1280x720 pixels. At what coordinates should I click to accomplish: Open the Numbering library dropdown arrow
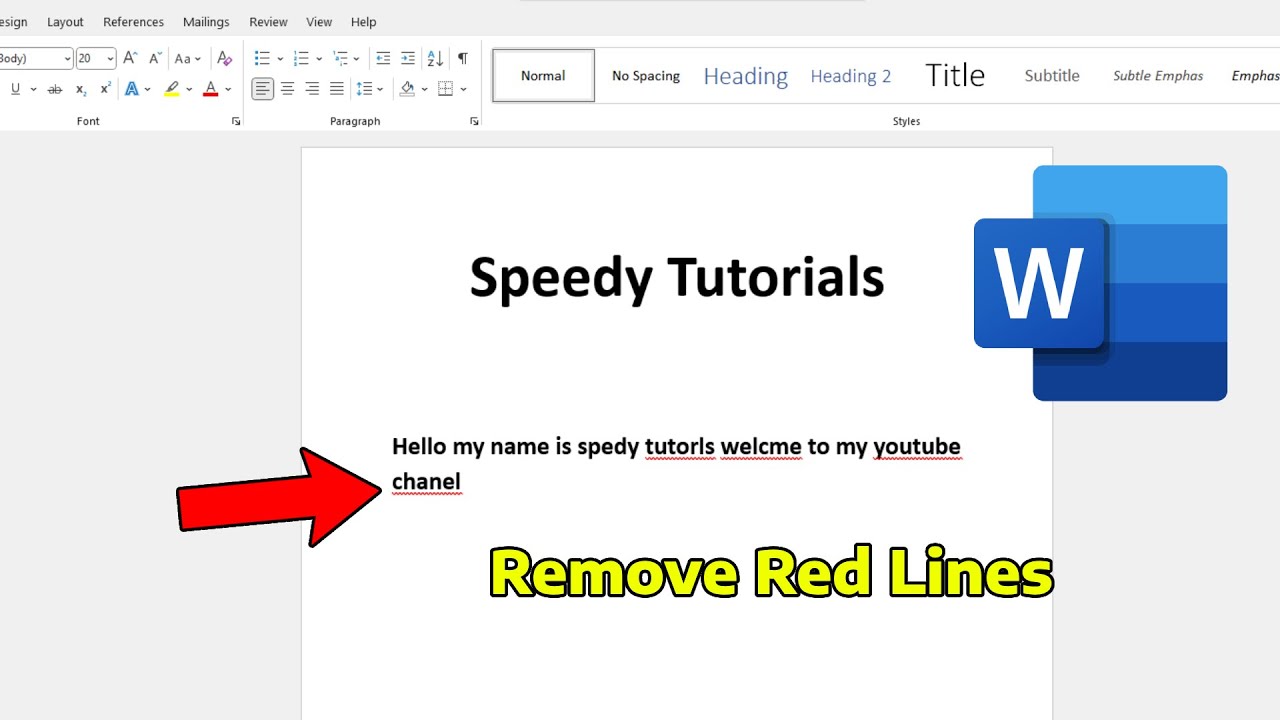tap(319, 58)
